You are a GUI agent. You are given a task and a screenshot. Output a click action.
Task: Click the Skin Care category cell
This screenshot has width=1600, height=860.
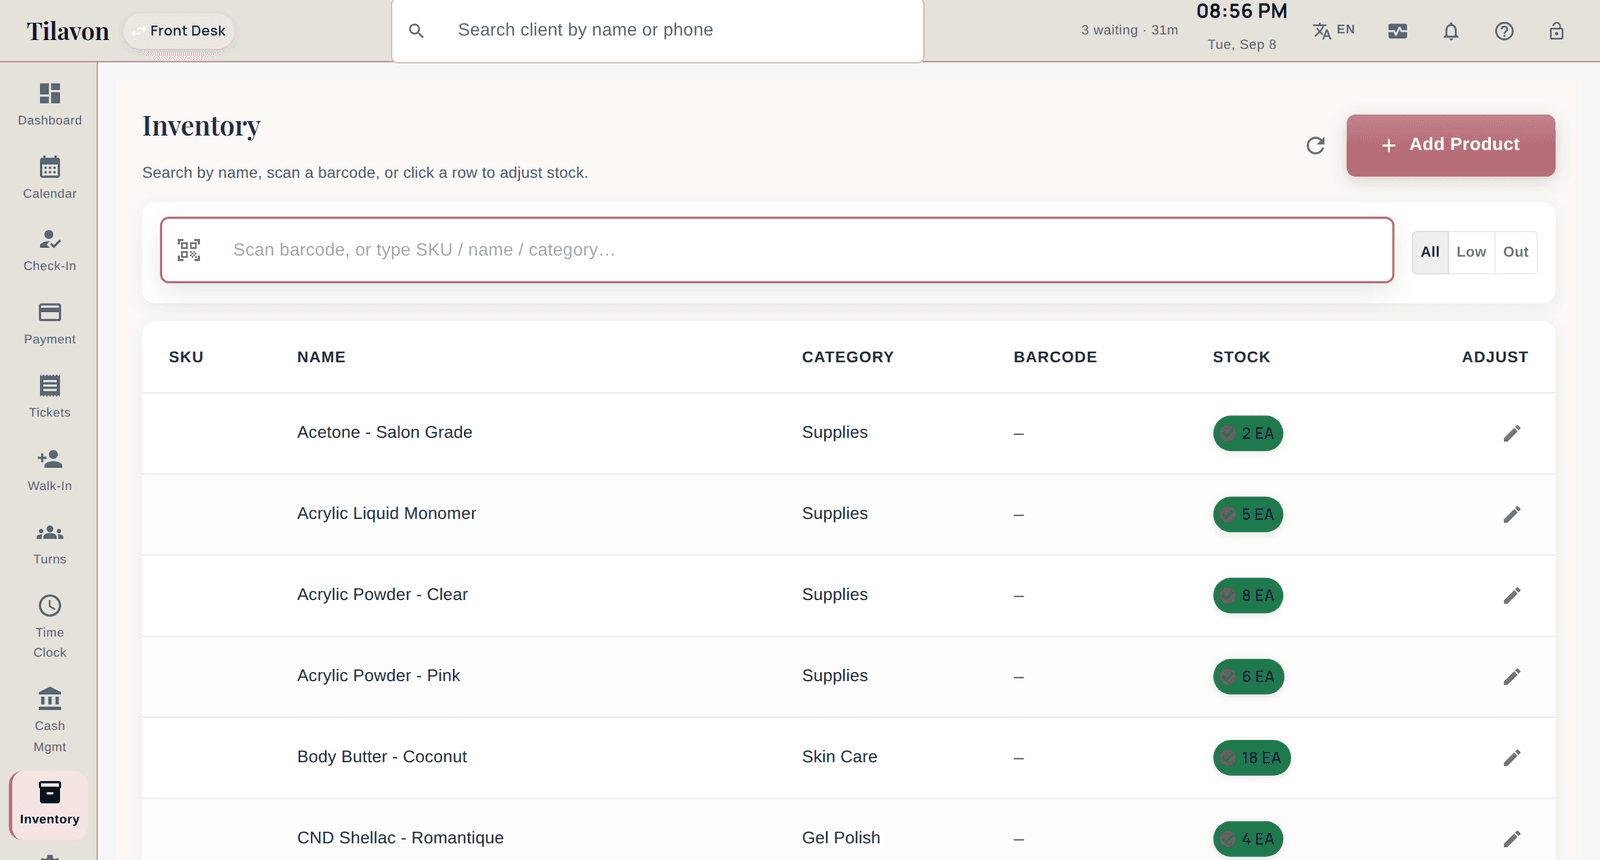(840, 757)
